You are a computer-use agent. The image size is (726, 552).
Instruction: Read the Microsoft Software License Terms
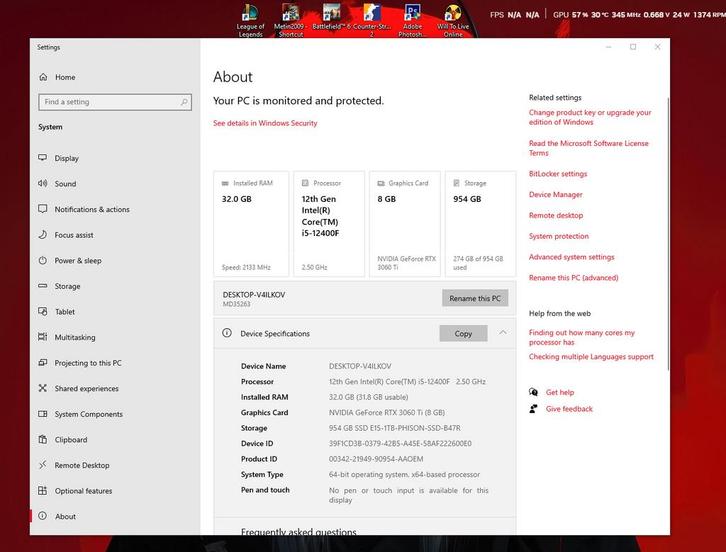click(x=588, y=148)
